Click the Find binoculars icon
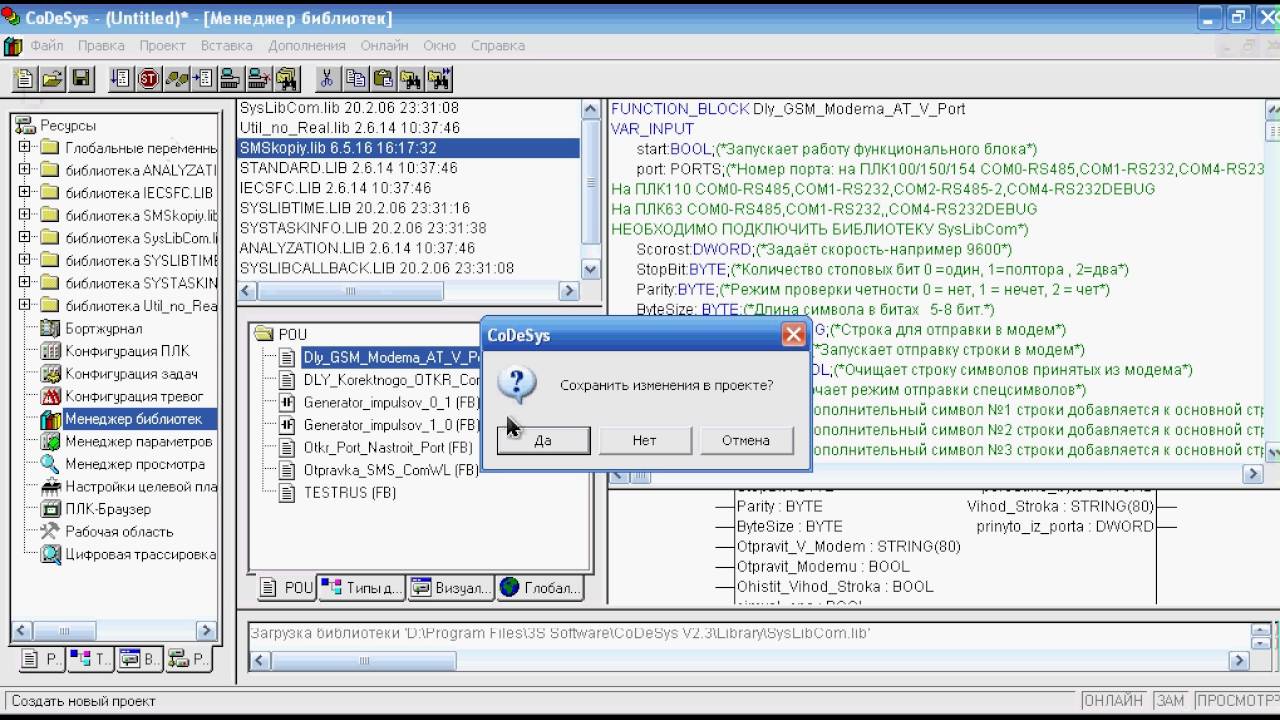 tap(411, 78)
